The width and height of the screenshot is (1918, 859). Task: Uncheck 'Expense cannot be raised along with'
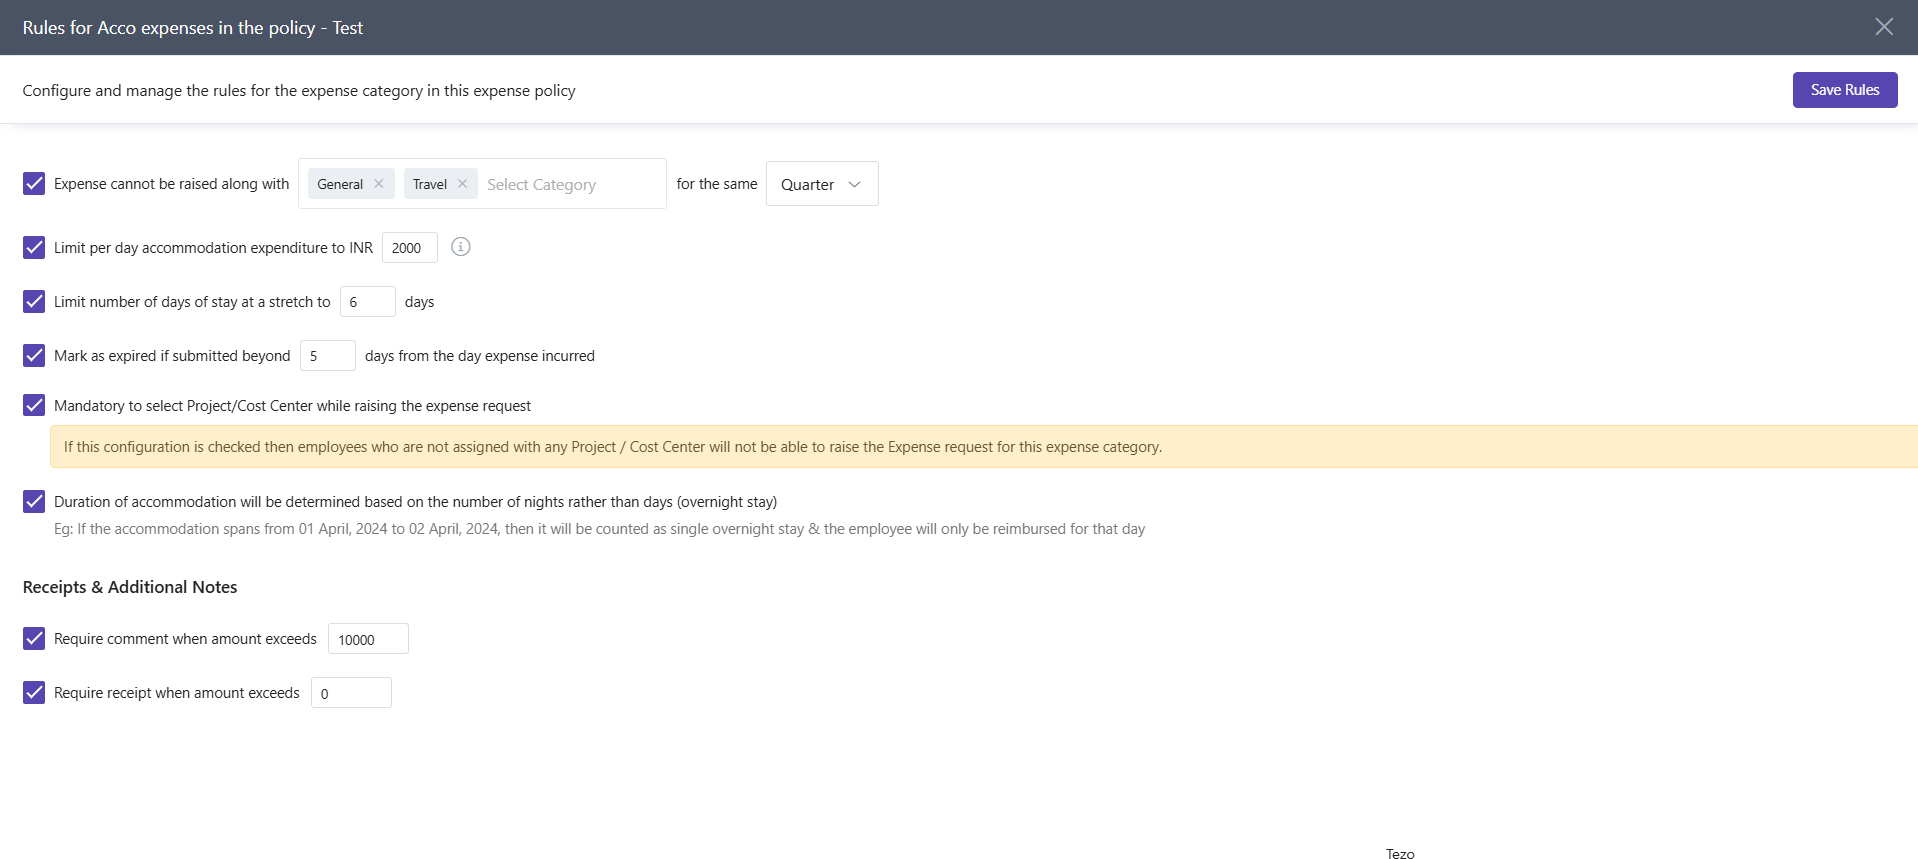[34, 184]
